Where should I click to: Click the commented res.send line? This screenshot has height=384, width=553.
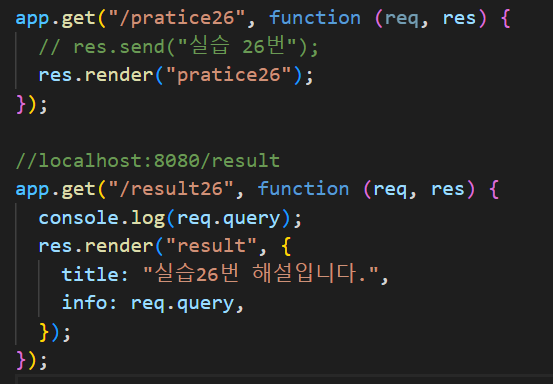[178, 47]
